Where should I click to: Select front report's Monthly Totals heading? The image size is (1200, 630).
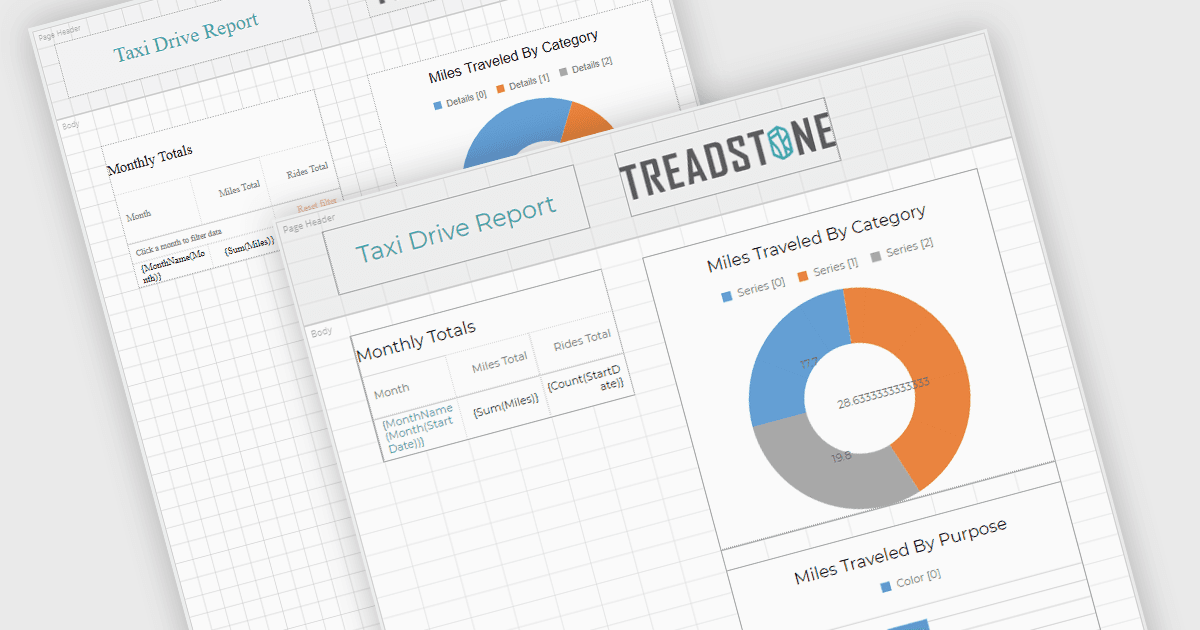tap(416, 340)
